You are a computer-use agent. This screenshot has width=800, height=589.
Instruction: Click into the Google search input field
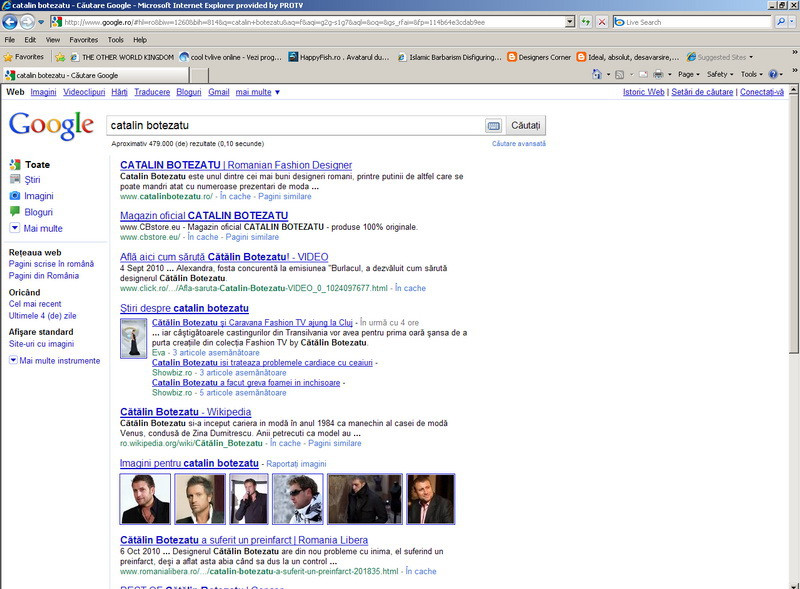pyautogui.click(x=295, y=126)
